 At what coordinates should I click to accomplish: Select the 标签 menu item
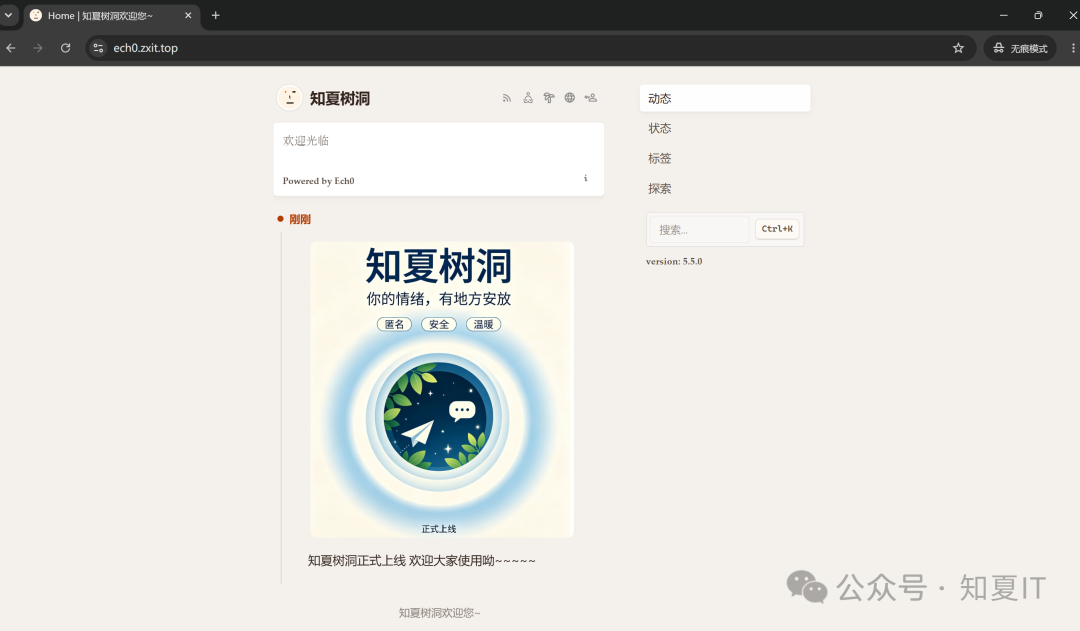pos(725,158)
